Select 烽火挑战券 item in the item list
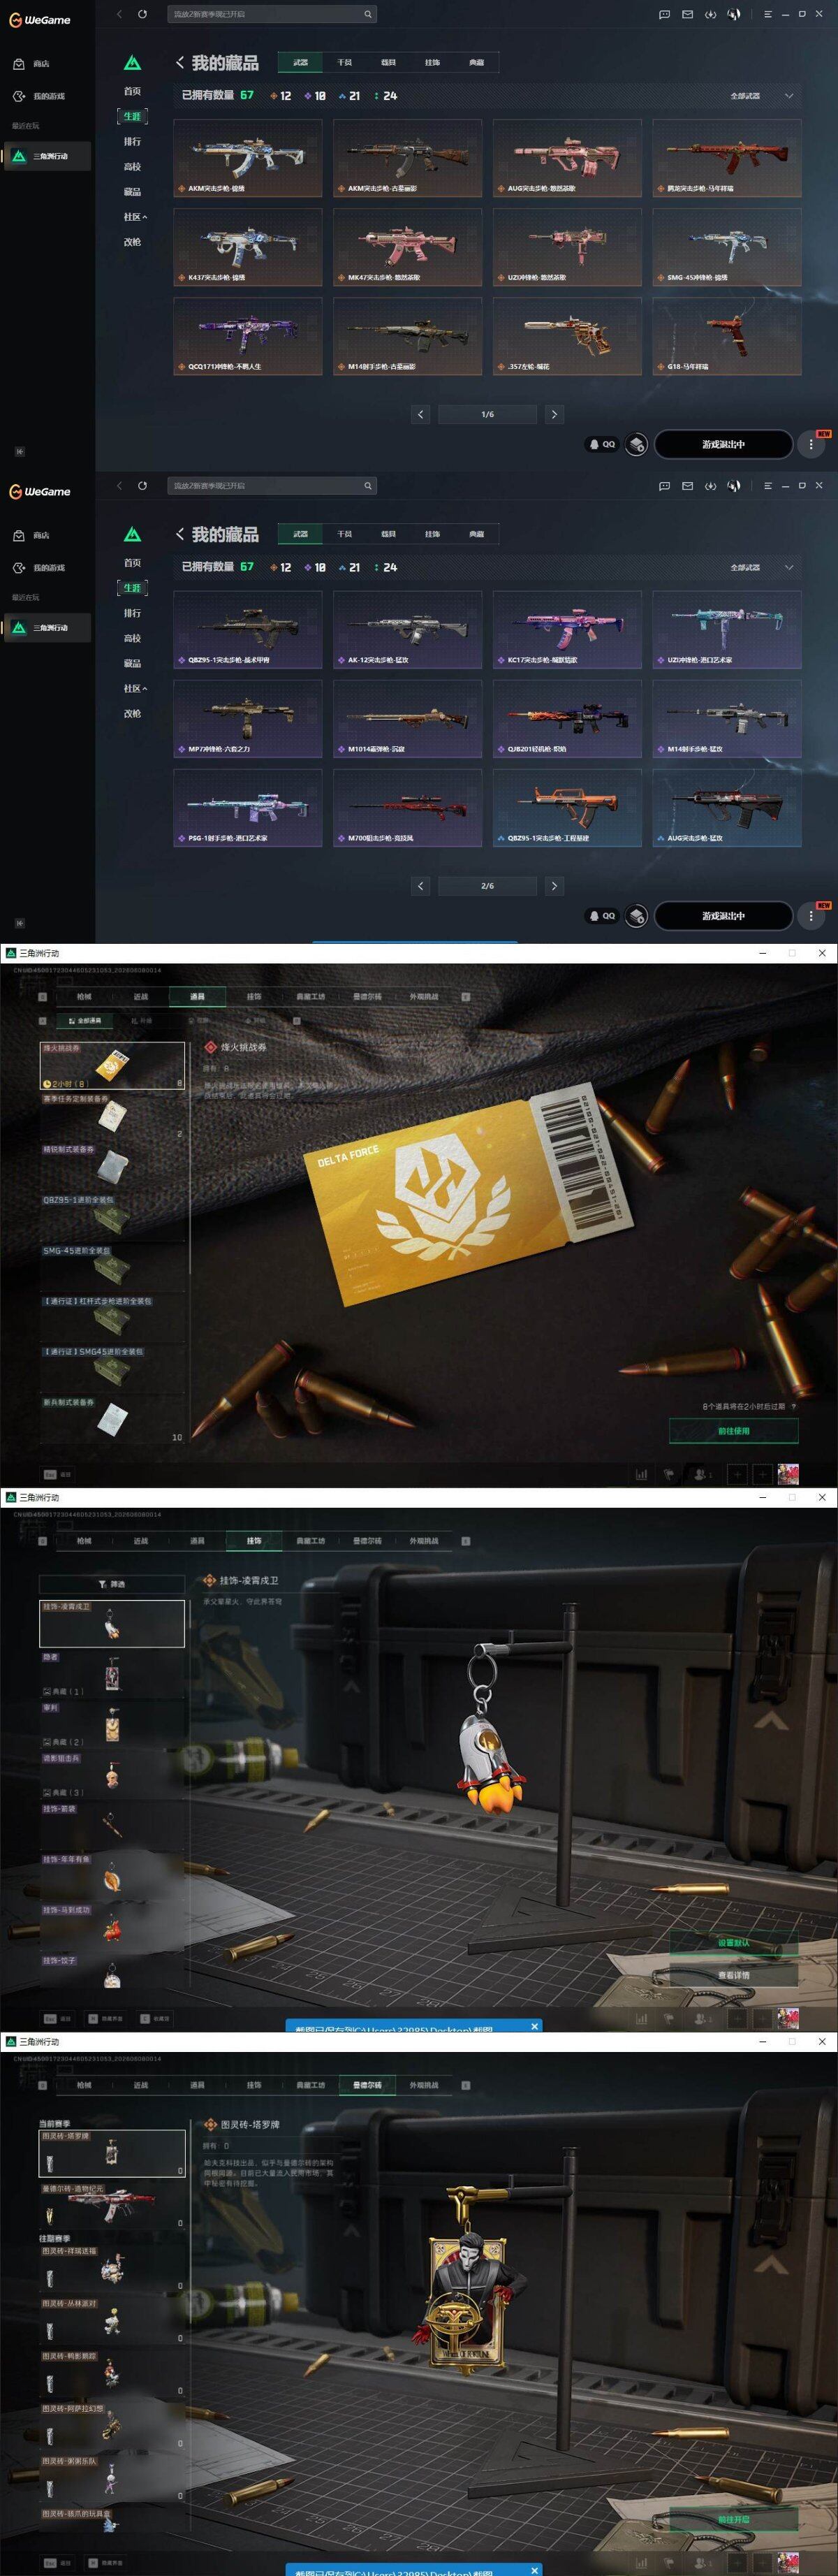This screenshot has height=2576, width=838. [x=112, y=1065]
